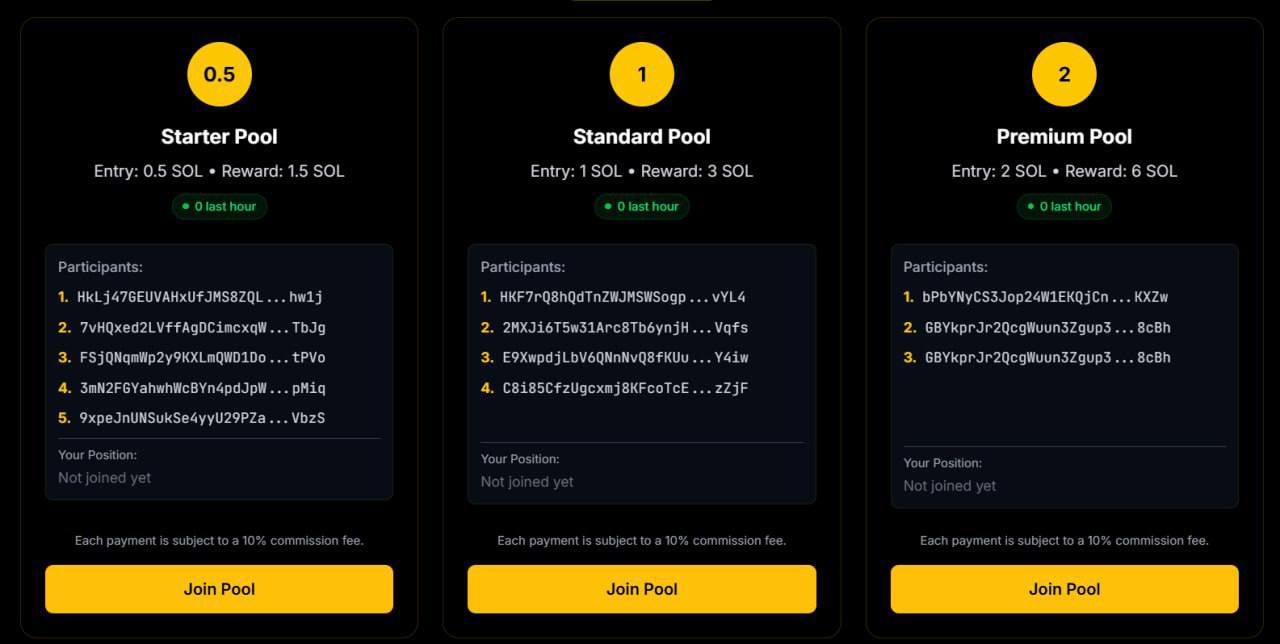Select Standard participant ending in zZjF

click(624, 388)
